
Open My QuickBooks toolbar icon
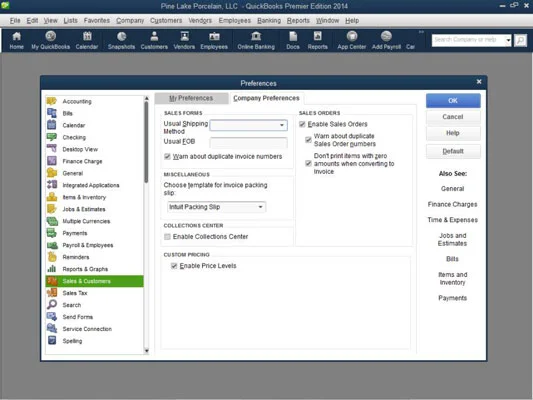[51, 40]
